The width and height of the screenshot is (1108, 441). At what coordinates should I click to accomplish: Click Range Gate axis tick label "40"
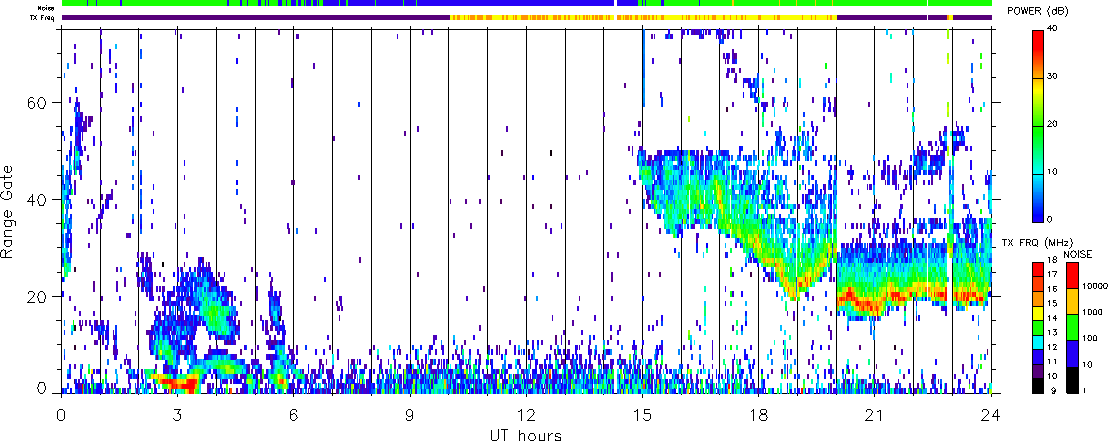[39, 200]
